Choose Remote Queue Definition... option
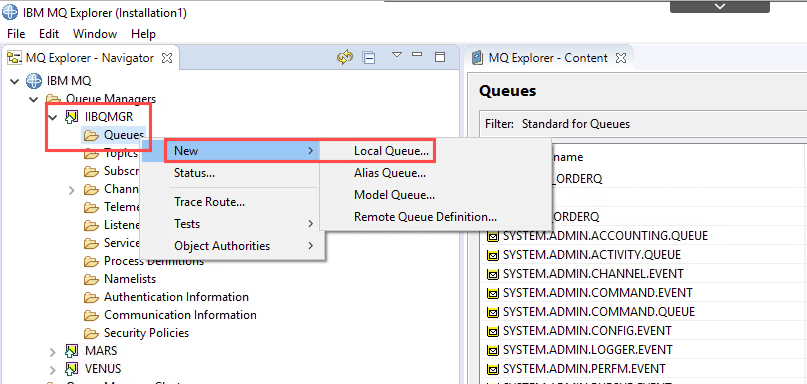Screen dimensions: 807x384 [x=425, y=217]
